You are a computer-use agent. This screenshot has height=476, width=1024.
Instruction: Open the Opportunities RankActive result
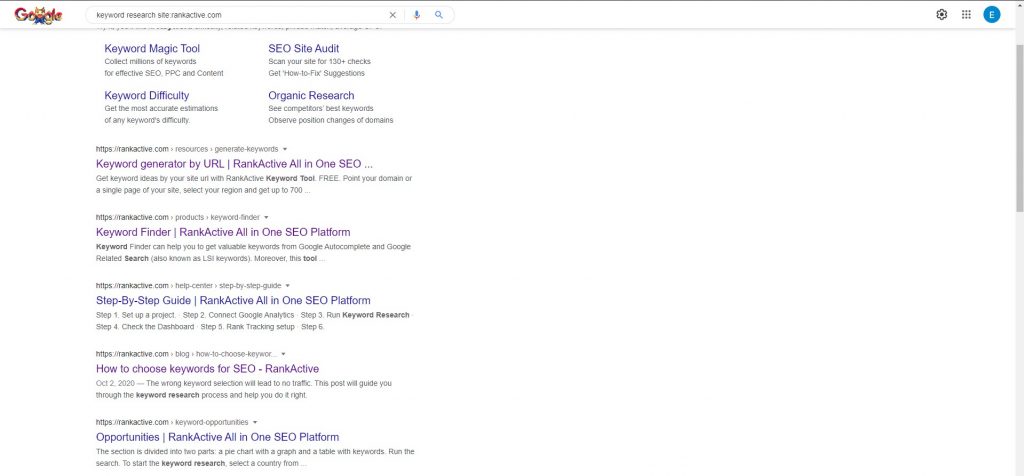tap(217, 437)
